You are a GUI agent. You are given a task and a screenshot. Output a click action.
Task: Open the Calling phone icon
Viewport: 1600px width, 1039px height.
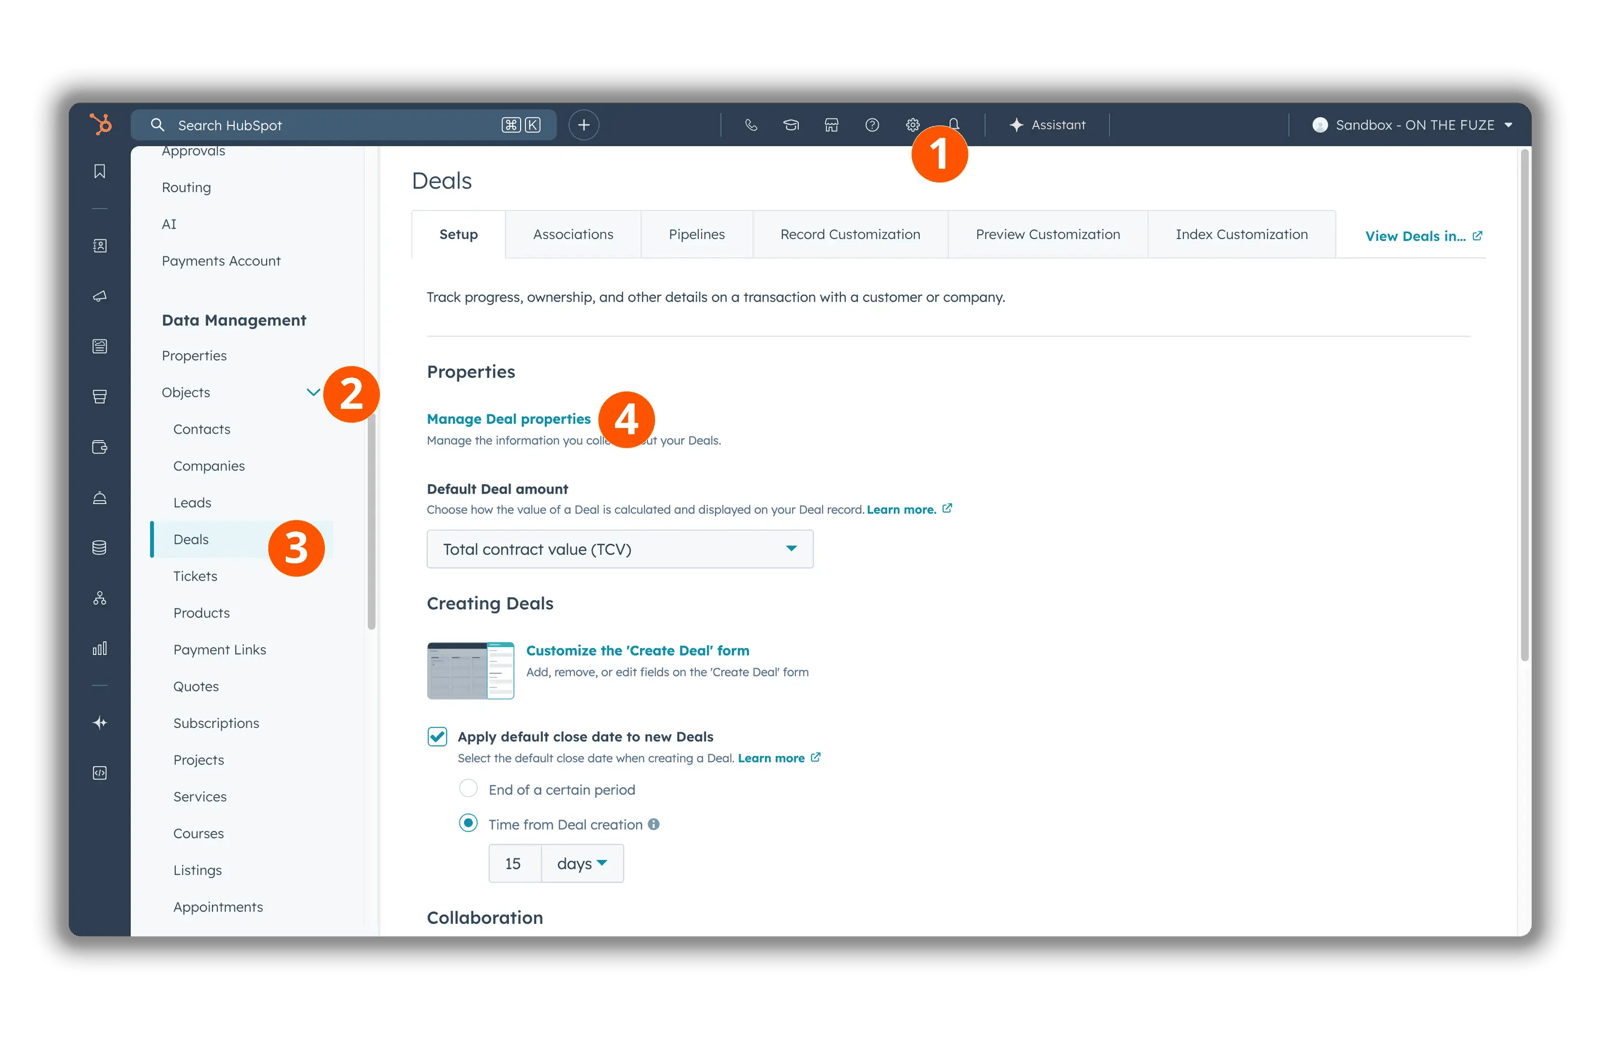coord(751,124)
